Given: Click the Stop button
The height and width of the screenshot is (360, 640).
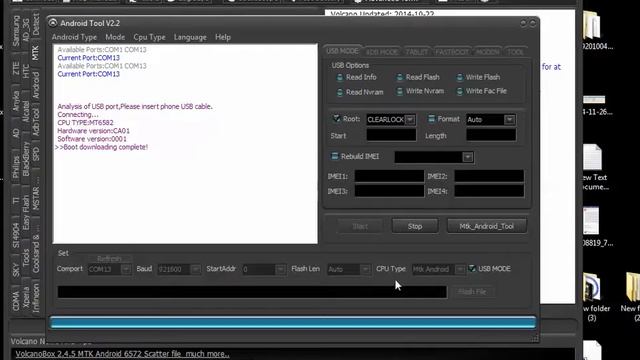Looking at the screenshot, I should (x=415, y=226).
